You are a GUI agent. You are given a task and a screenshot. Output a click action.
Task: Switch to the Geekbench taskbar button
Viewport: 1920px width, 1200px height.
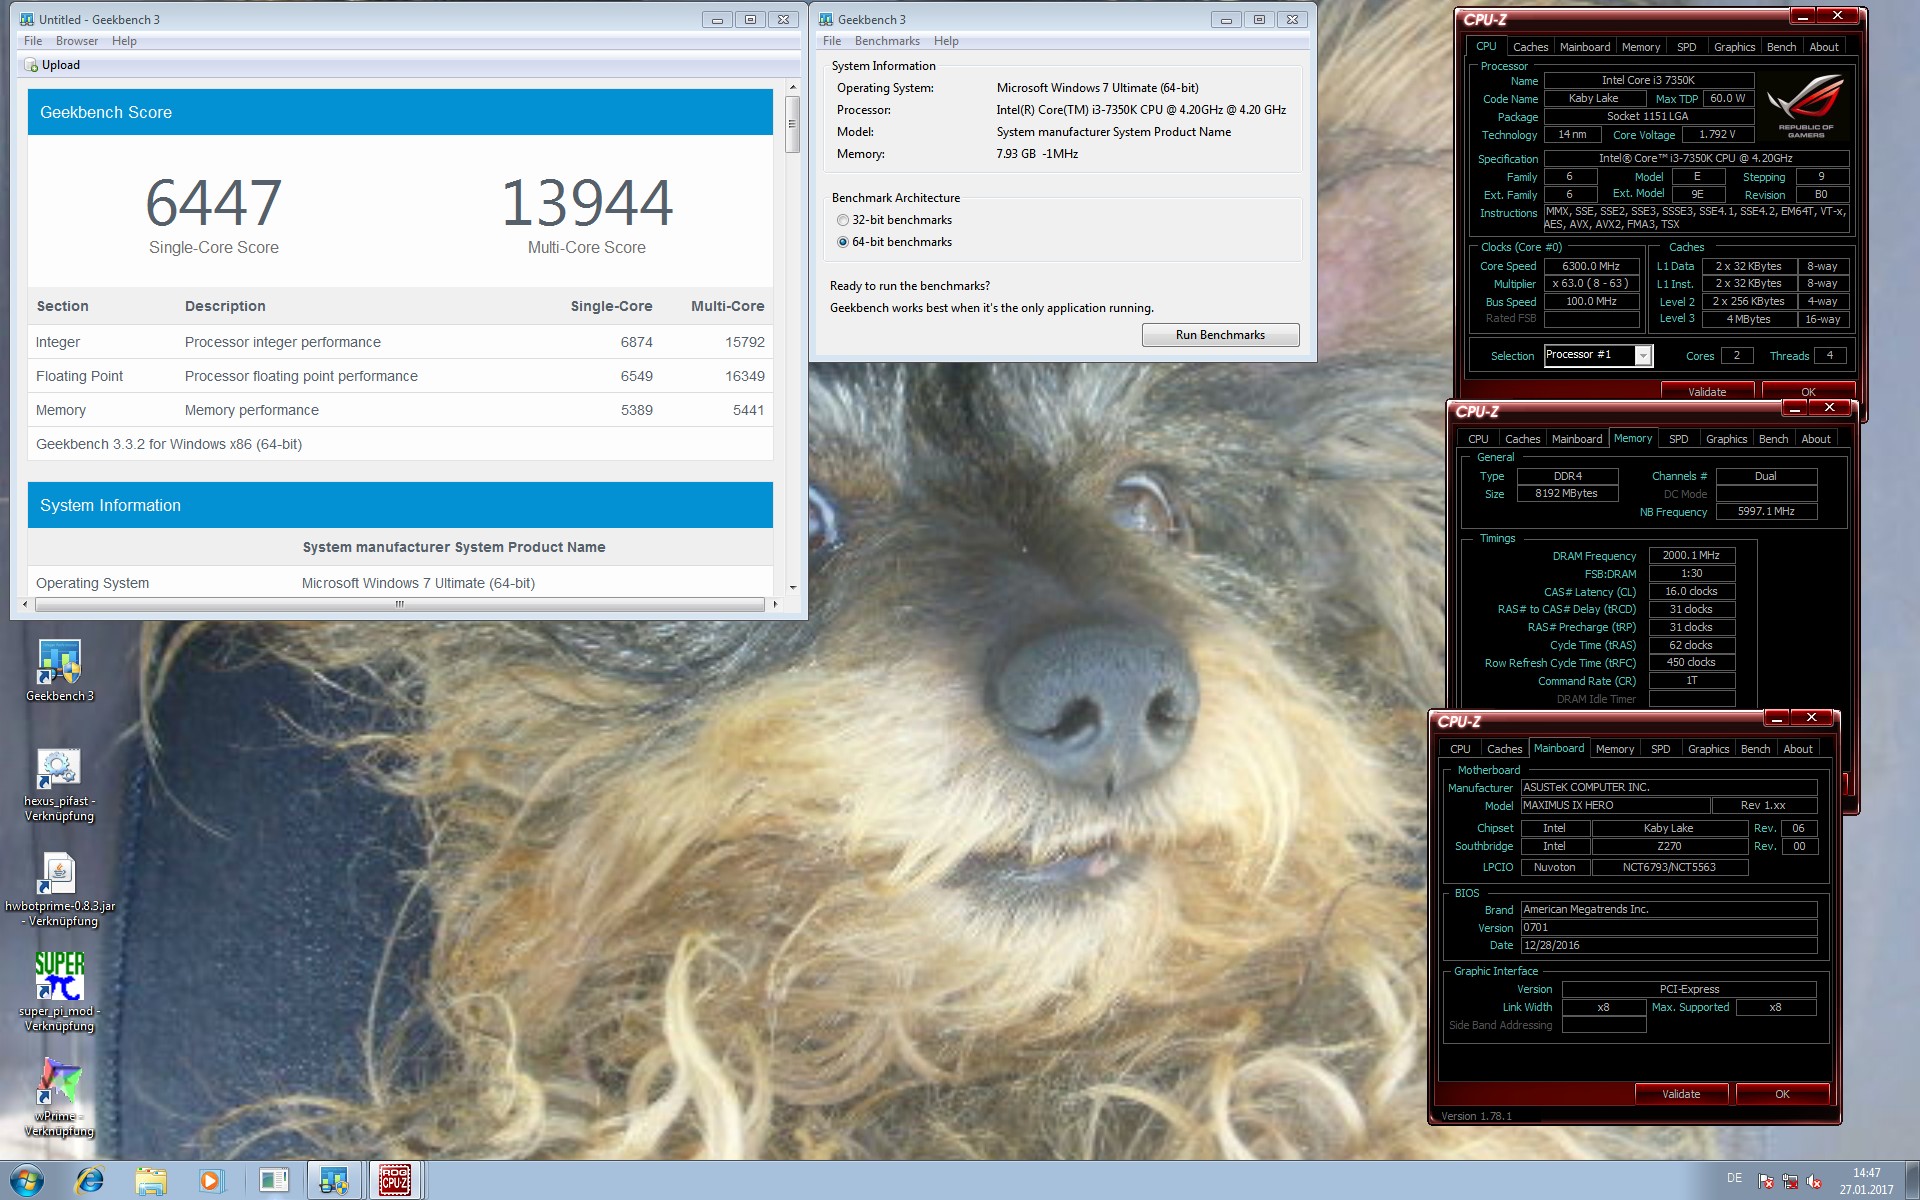(334, 1181)
